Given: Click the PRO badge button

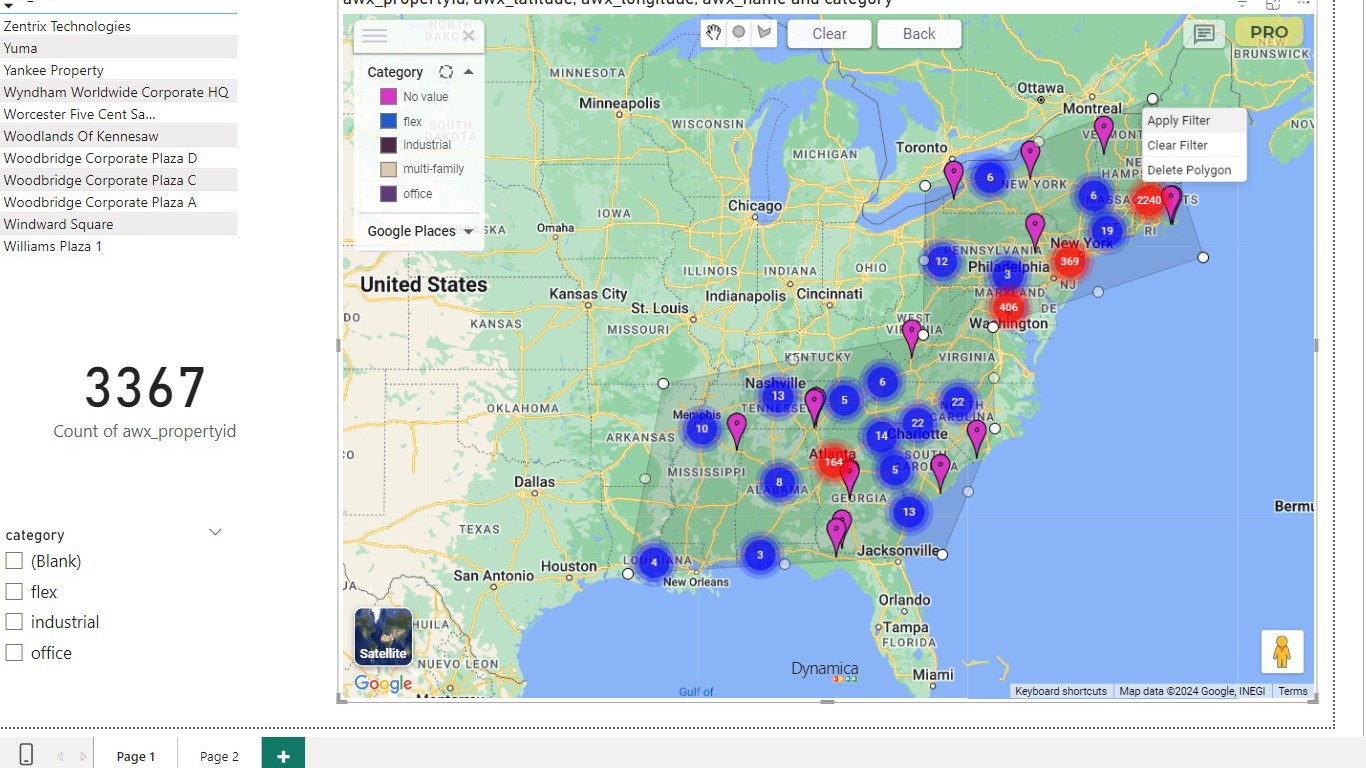Looking at the screenshot, I should click(1269, 33).
